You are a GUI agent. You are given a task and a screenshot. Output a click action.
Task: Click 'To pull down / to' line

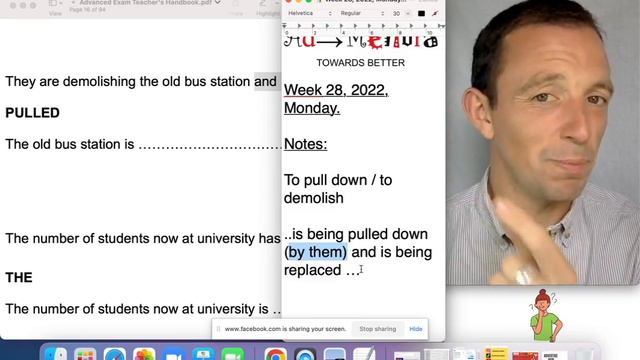pos(338,180)
